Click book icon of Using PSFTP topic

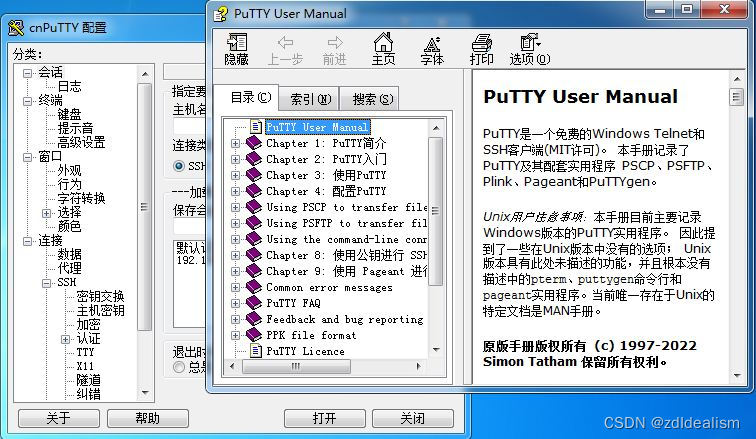(x=254, y=223)
